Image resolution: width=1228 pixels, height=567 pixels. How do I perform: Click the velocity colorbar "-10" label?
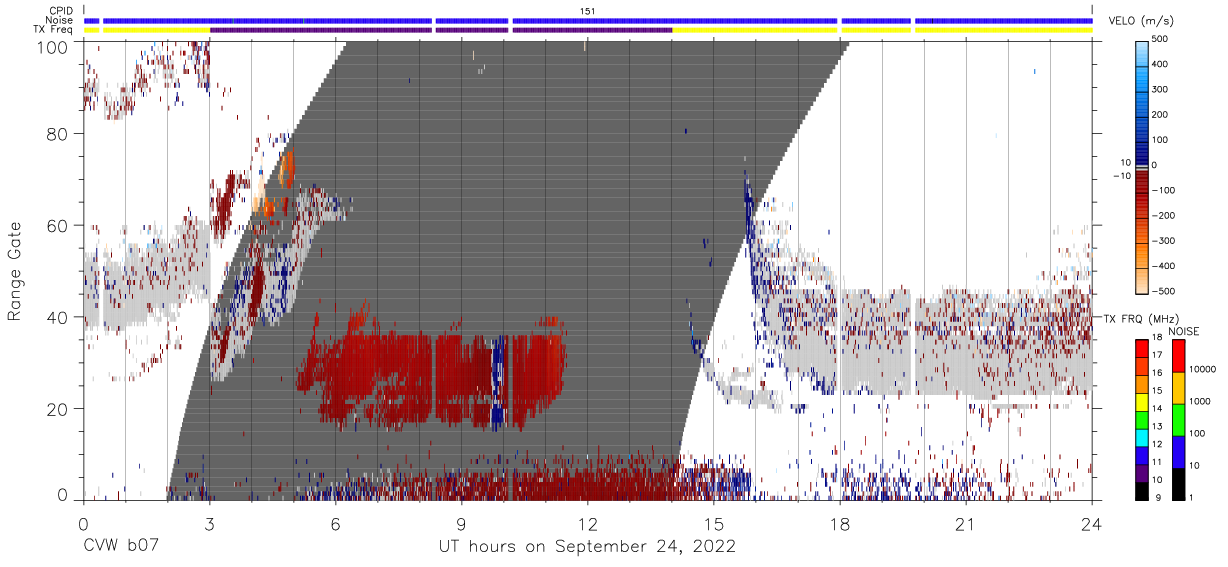1121,176
